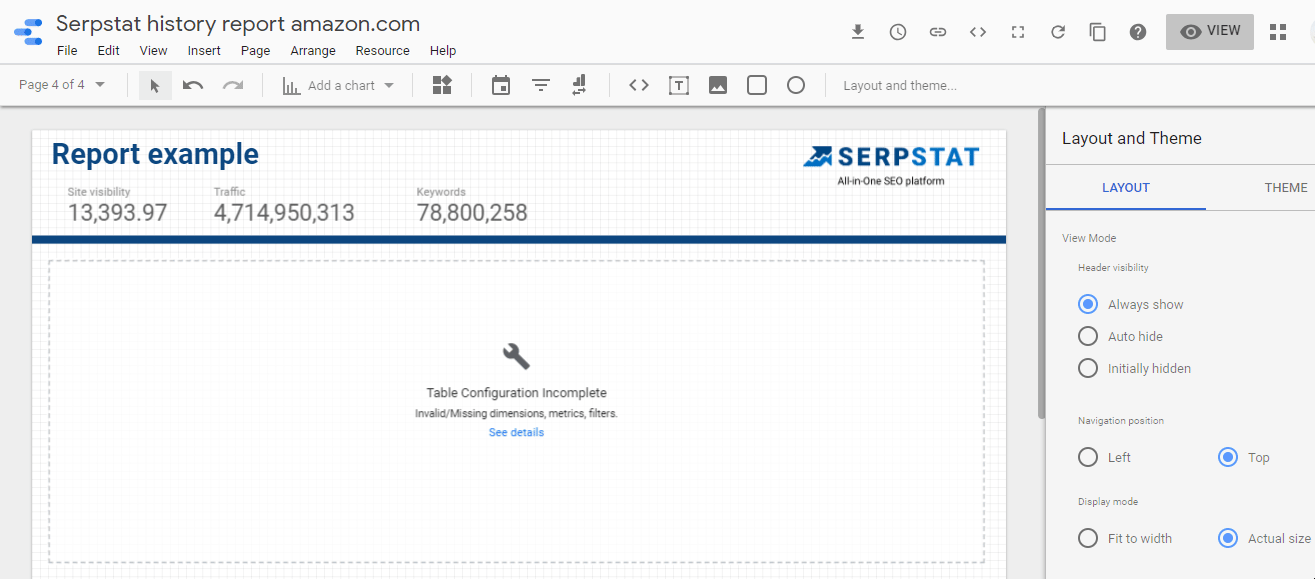Click the undo arrow
Screen dimensions: 1315x579
pos(193,85)
